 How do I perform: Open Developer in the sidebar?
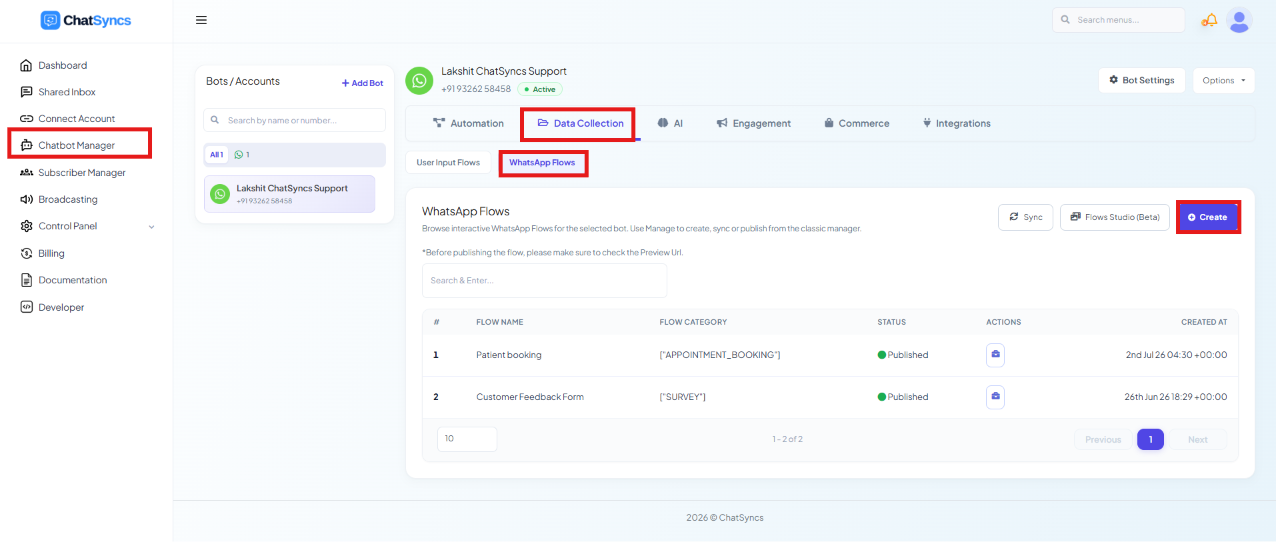61,307
